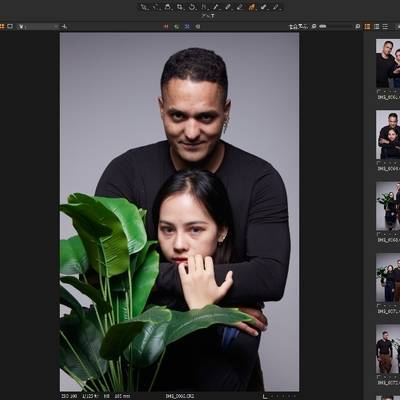The width and height of the screenshot is (400, 400).
Task: Click the blue icon in viewer toolbar
Action: [x=187, y=26]
